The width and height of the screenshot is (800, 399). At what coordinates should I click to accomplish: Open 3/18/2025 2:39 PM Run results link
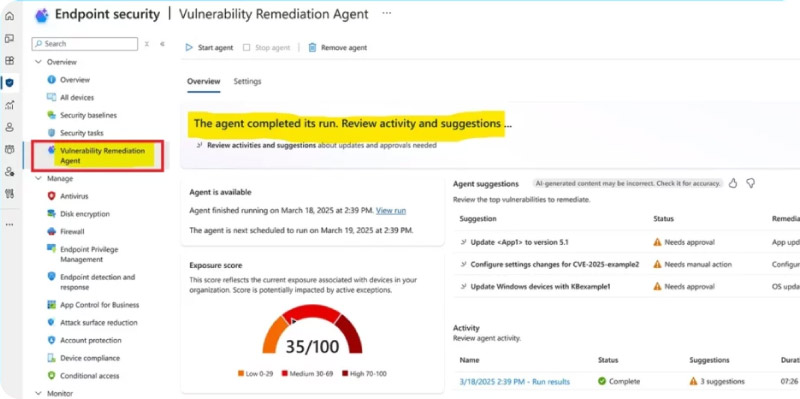tap(515, 381)
